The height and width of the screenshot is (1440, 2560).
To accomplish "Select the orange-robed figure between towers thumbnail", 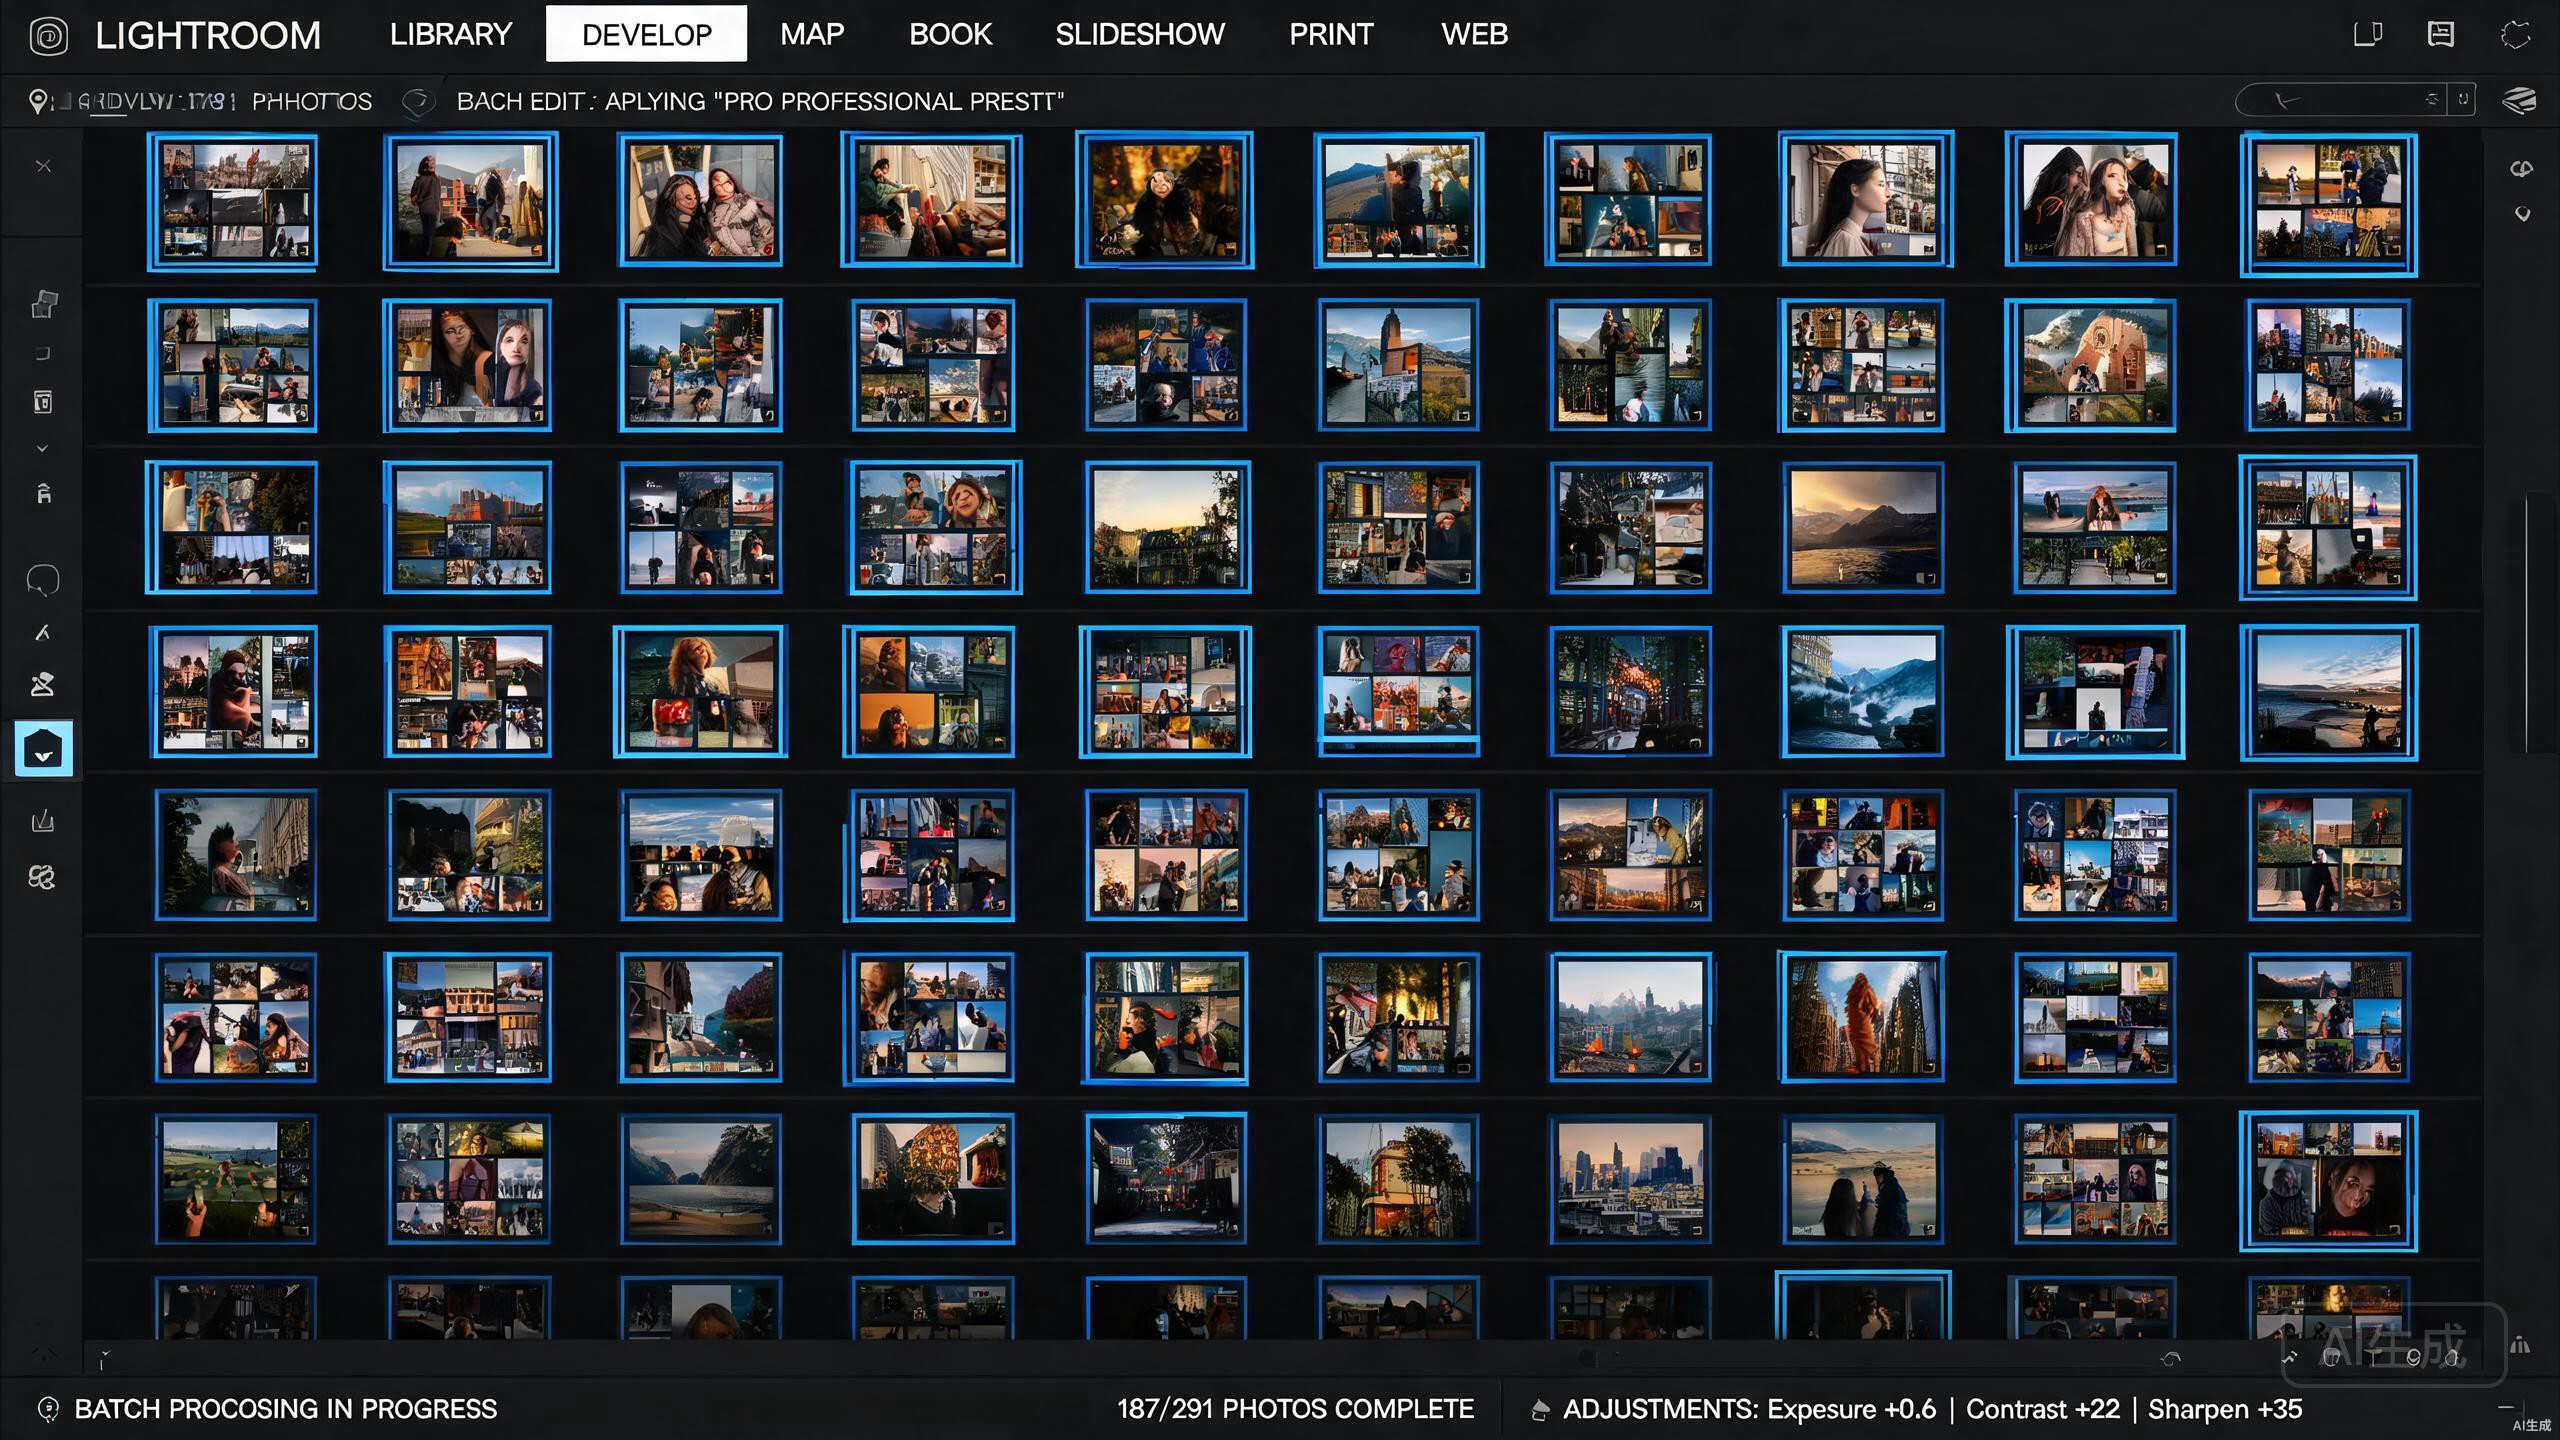I will pyautogui.click(x=1862, y=1017).
